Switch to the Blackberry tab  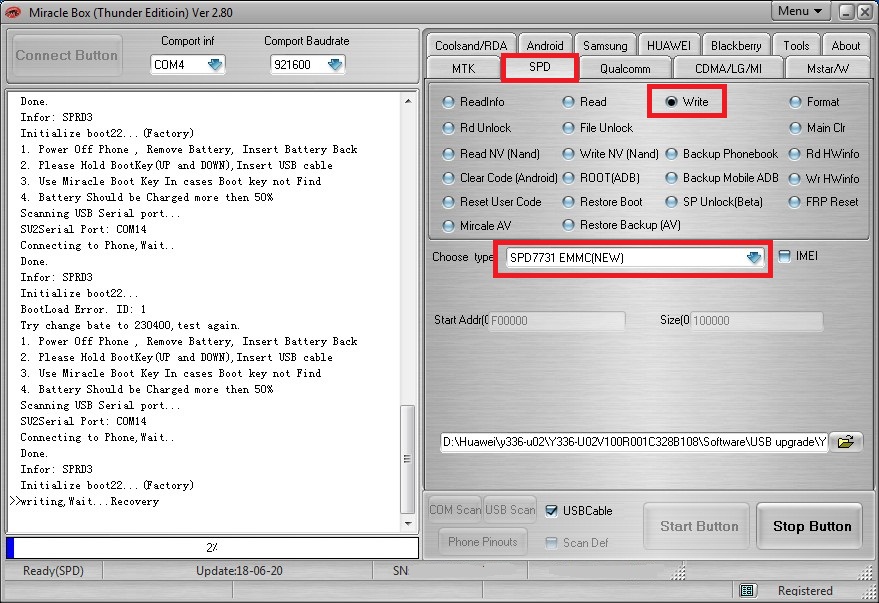736,45
